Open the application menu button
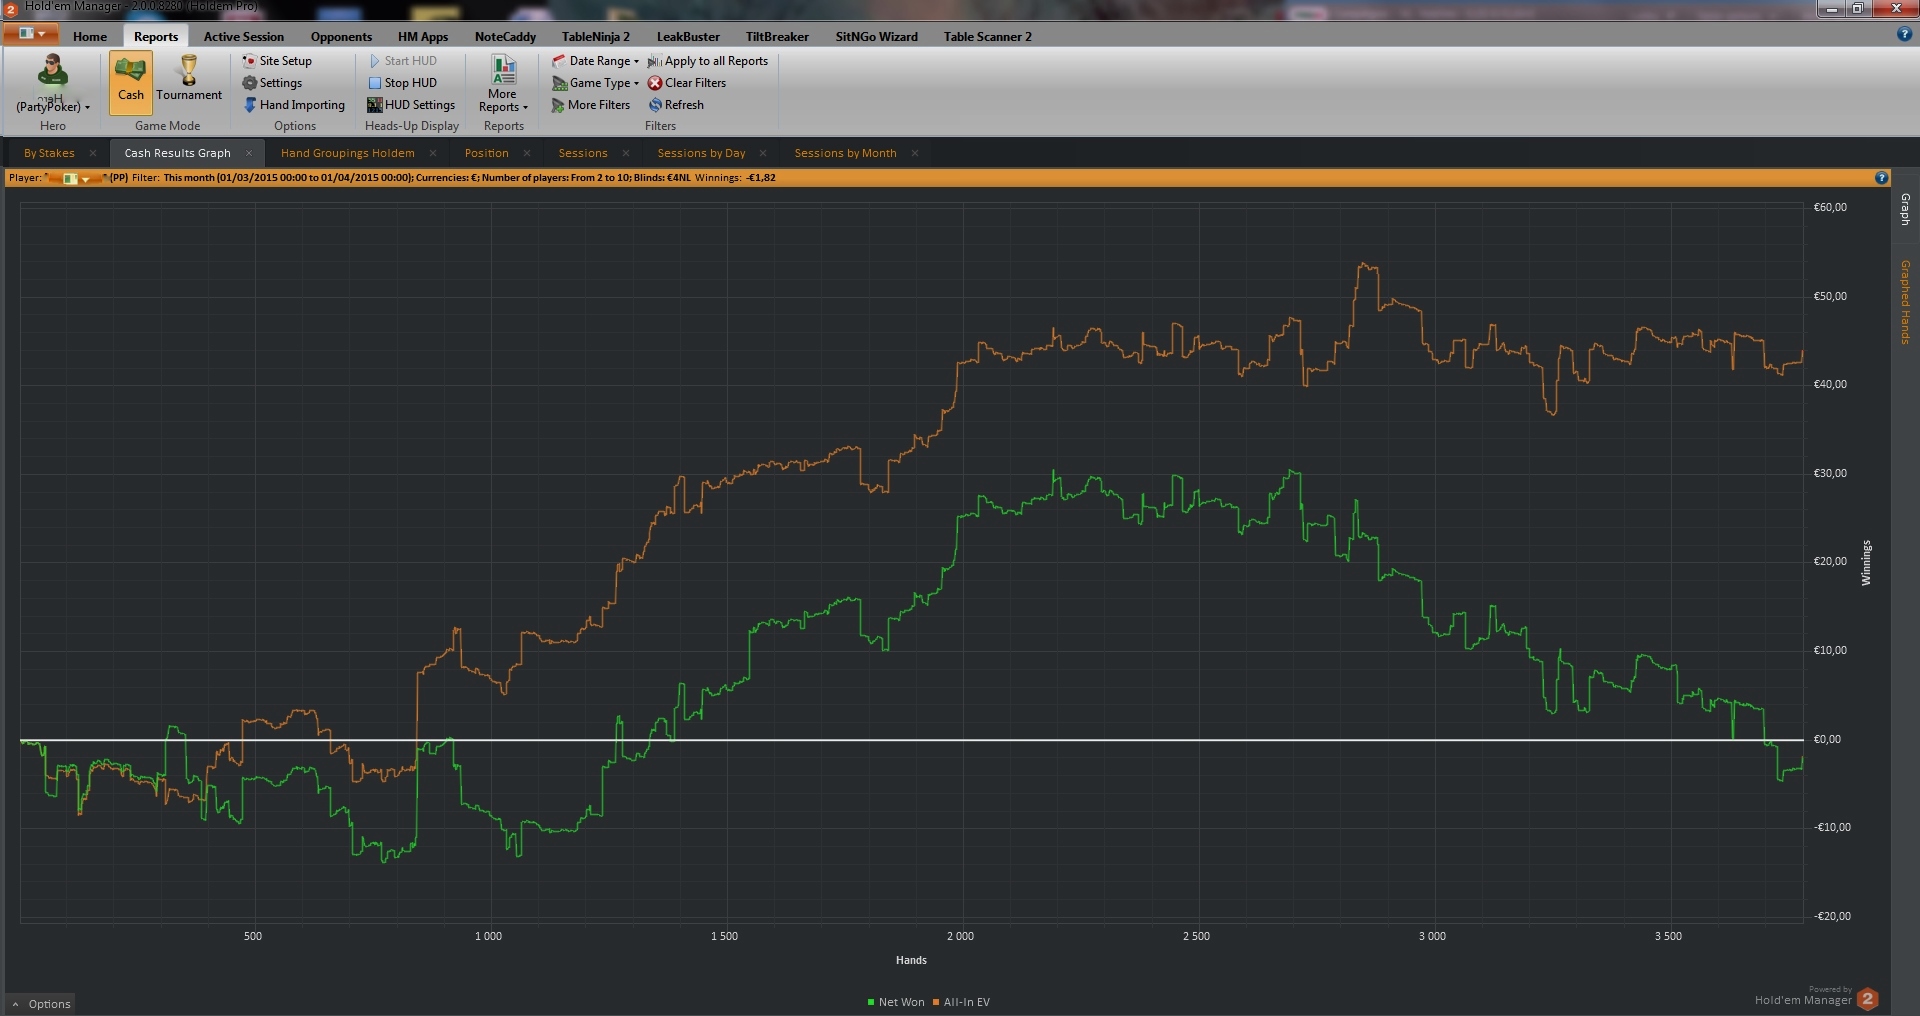Image resolution: width=1920 pixels, height=1016 pixels. coord(32,34)
